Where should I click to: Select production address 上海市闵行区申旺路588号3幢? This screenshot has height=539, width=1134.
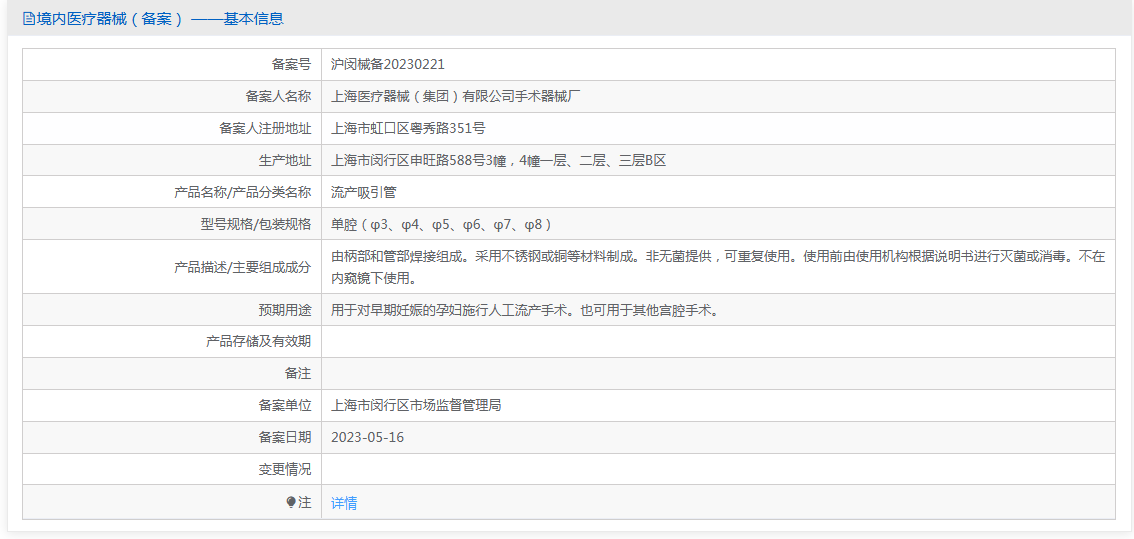tap(421, 161)
